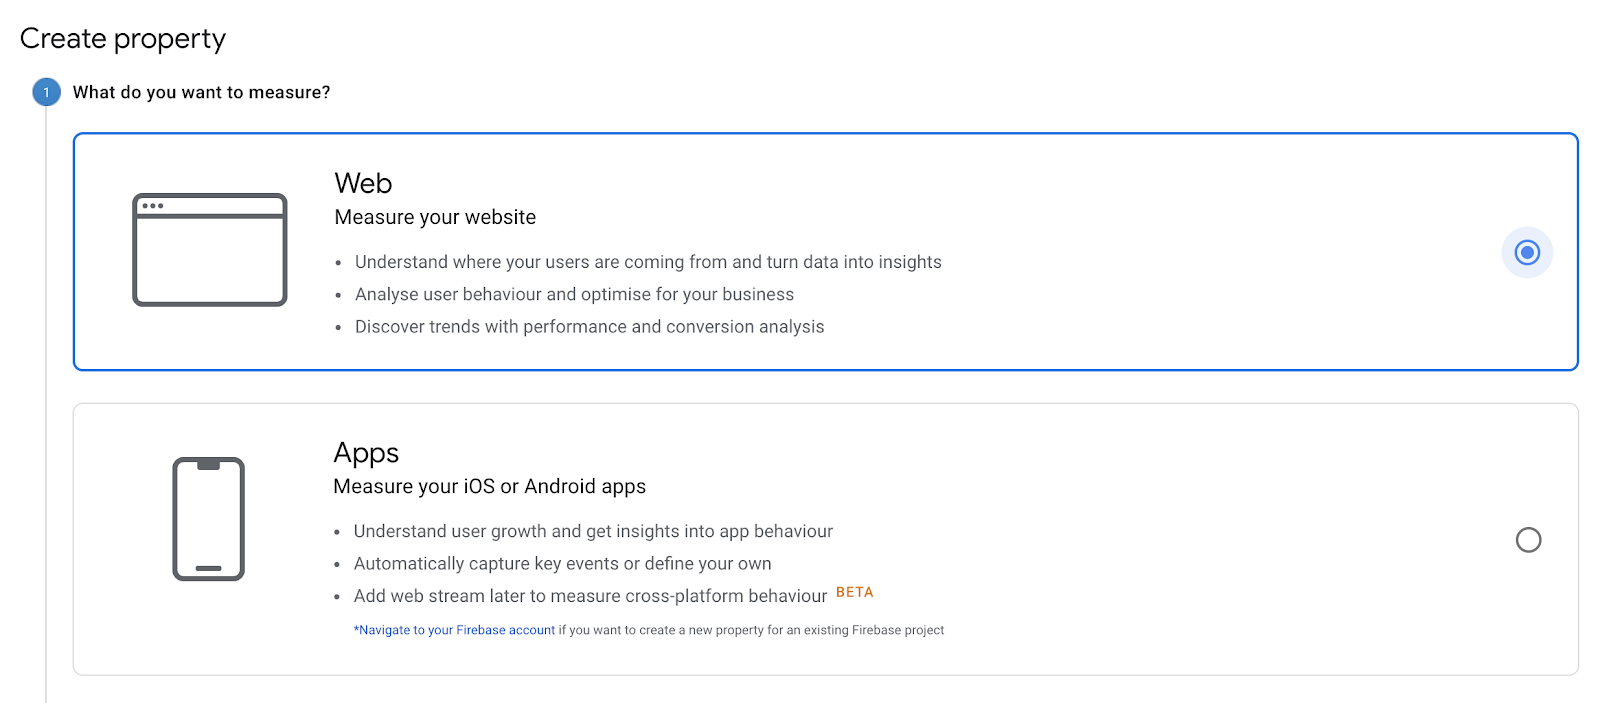Click the "What do you want to measure?" step label
The height and width of the screenshot is (703, 1600).
[201, 92]
